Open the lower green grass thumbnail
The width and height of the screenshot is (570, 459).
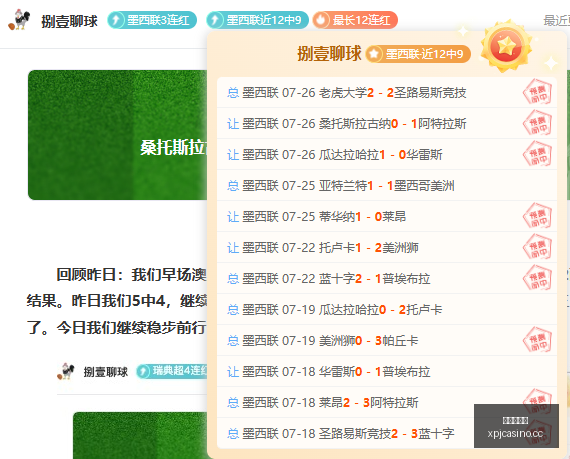(140, 435)
